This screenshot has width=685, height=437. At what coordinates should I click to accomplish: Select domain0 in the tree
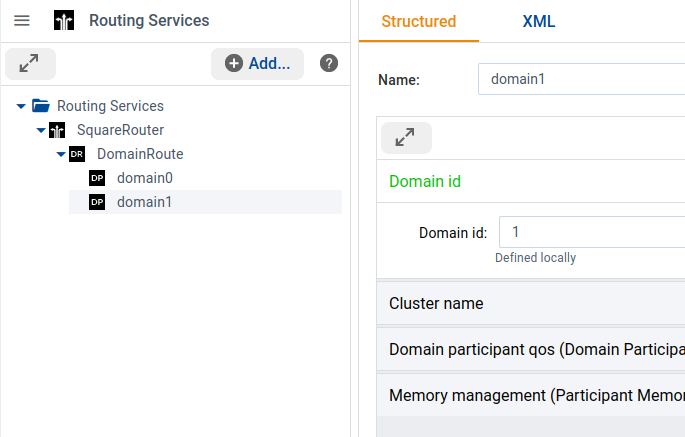(x=144, y=178)
